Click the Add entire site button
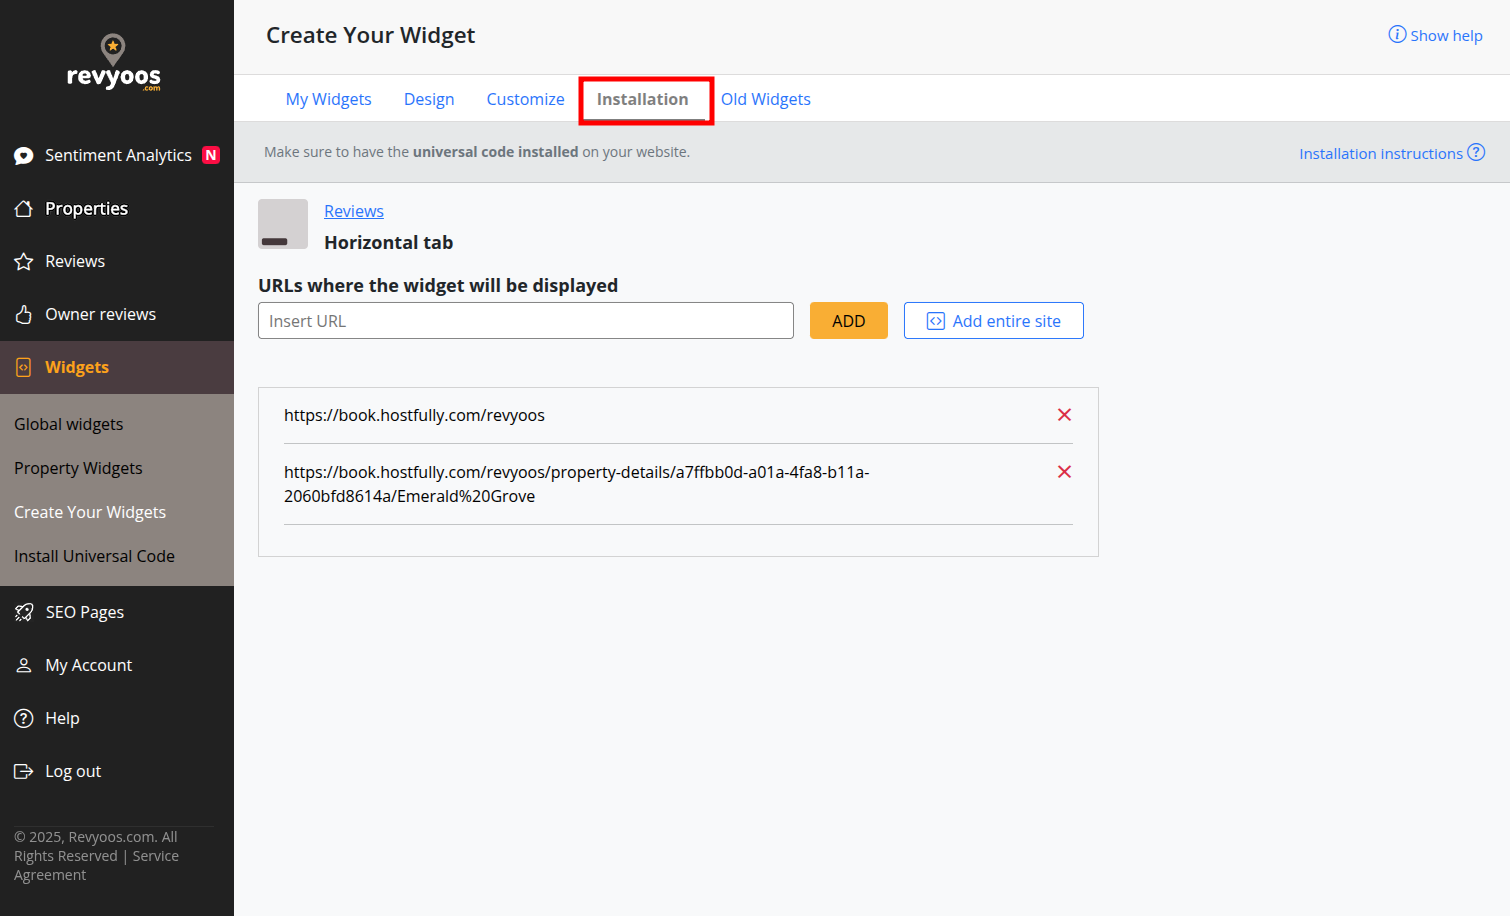 point(994,321)
